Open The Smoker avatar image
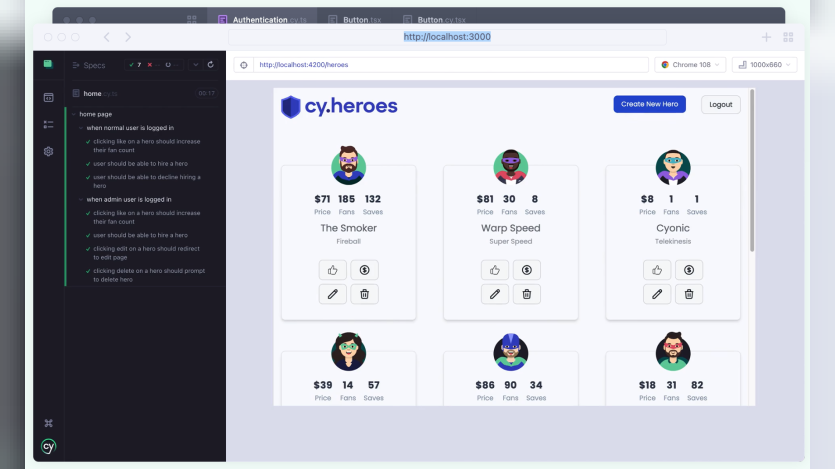This screenshot has height=469, width=835. pos(349,166)
